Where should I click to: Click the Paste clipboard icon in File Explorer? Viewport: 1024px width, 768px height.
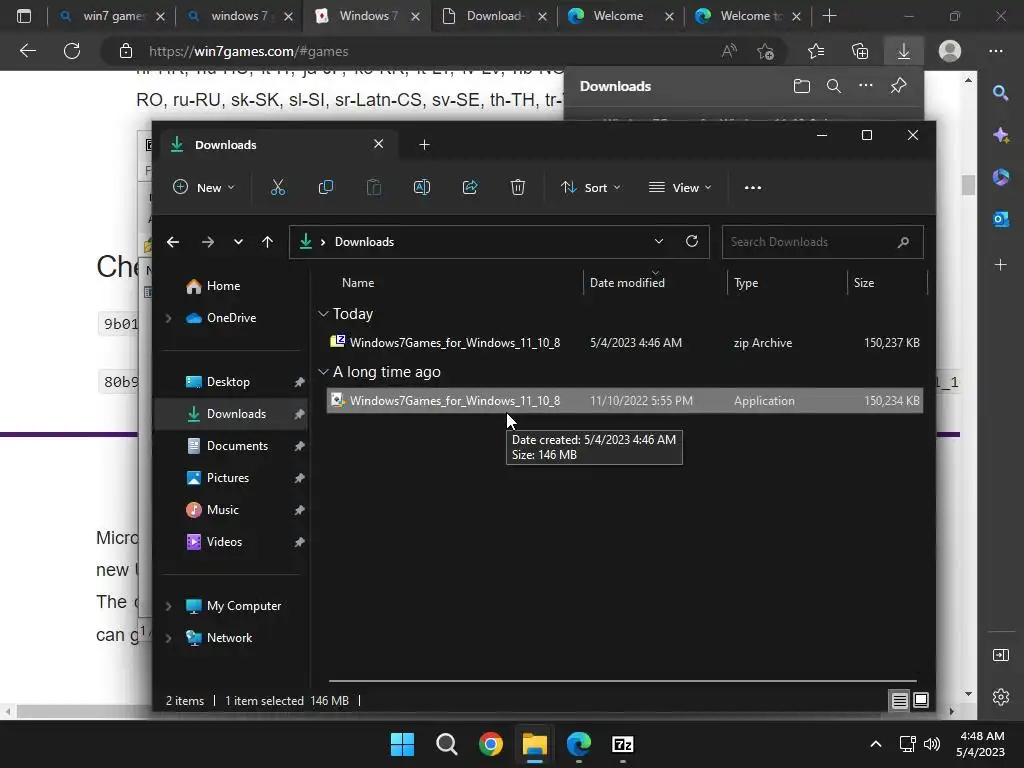[374, 187]
